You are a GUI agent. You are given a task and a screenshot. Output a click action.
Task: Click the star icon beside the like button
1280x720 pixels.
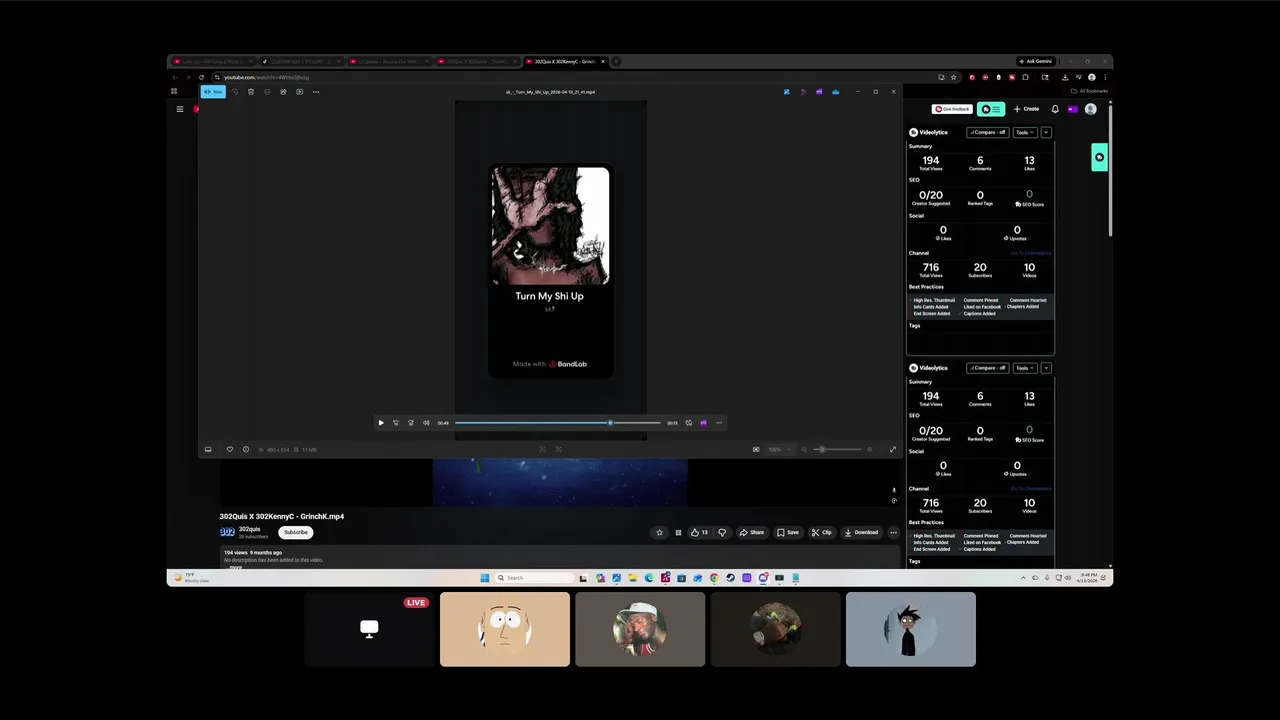click(x=659, y=532)
